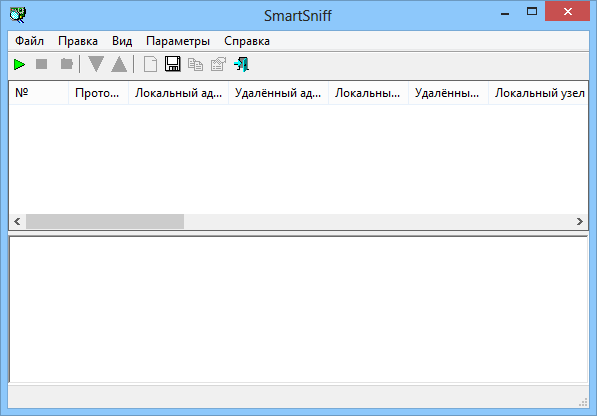The width and height of the screenshot is (597, 416).
Task: Click the exit door icon
Action: click(x=241, y=64)
